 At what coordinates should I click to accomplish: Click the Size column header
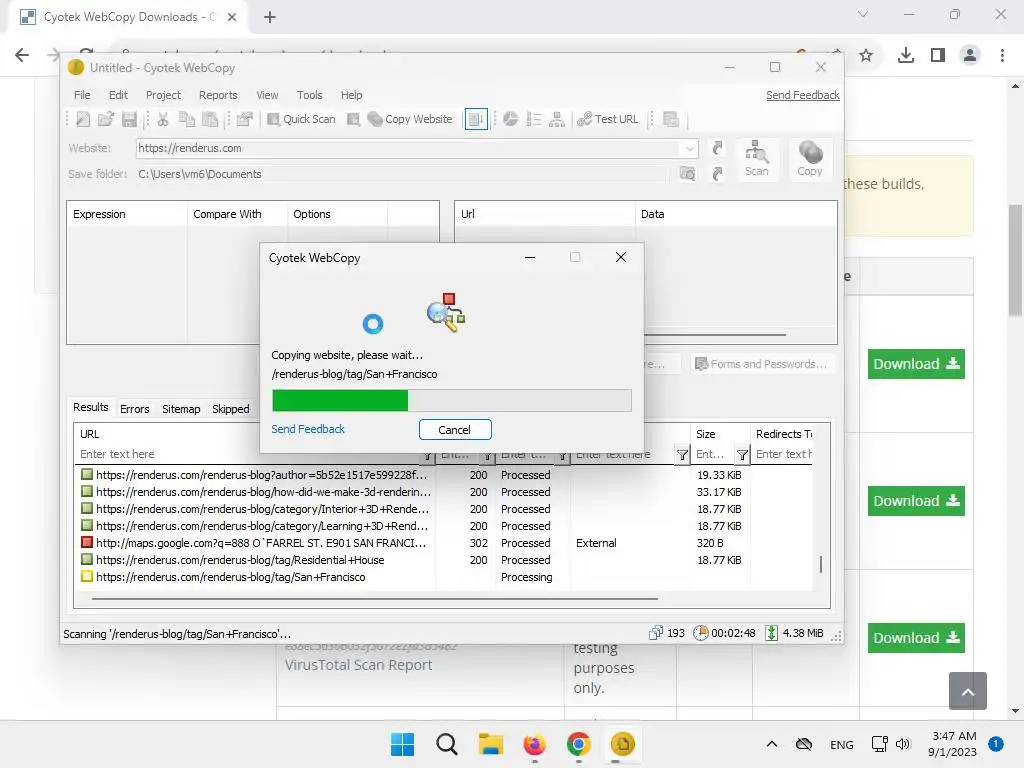pos(720,434)
